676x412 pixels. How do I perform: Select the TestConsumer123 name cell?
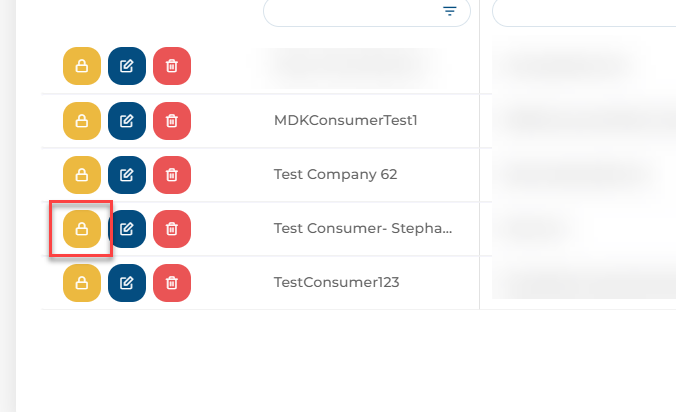pyautogui.click(x=336, y=282)
